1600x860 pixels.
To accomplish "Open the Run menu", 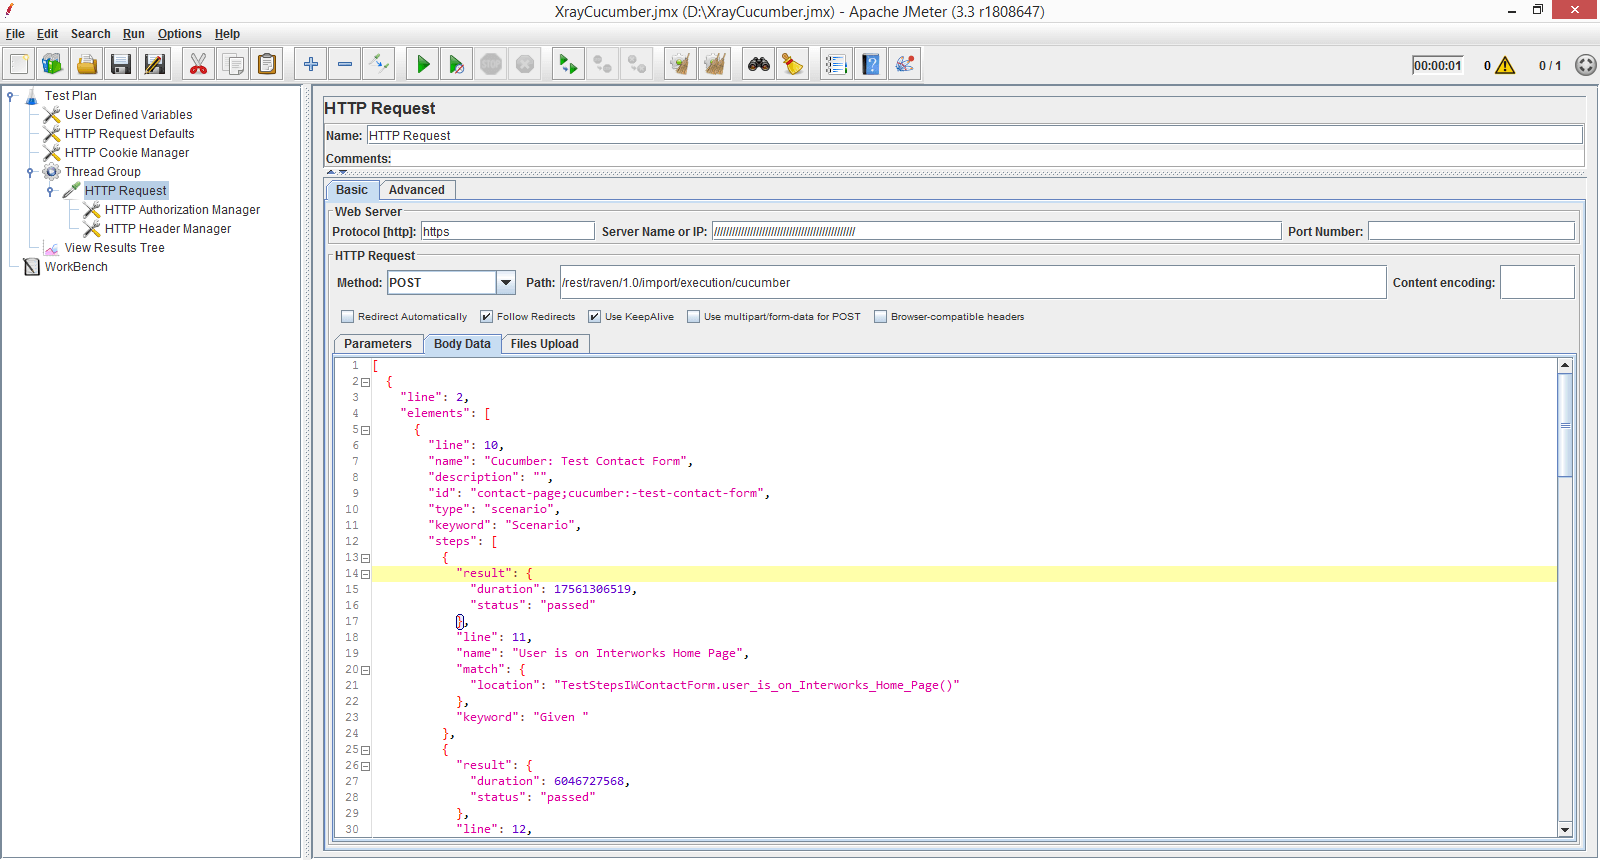I will (x=134, y=34).
